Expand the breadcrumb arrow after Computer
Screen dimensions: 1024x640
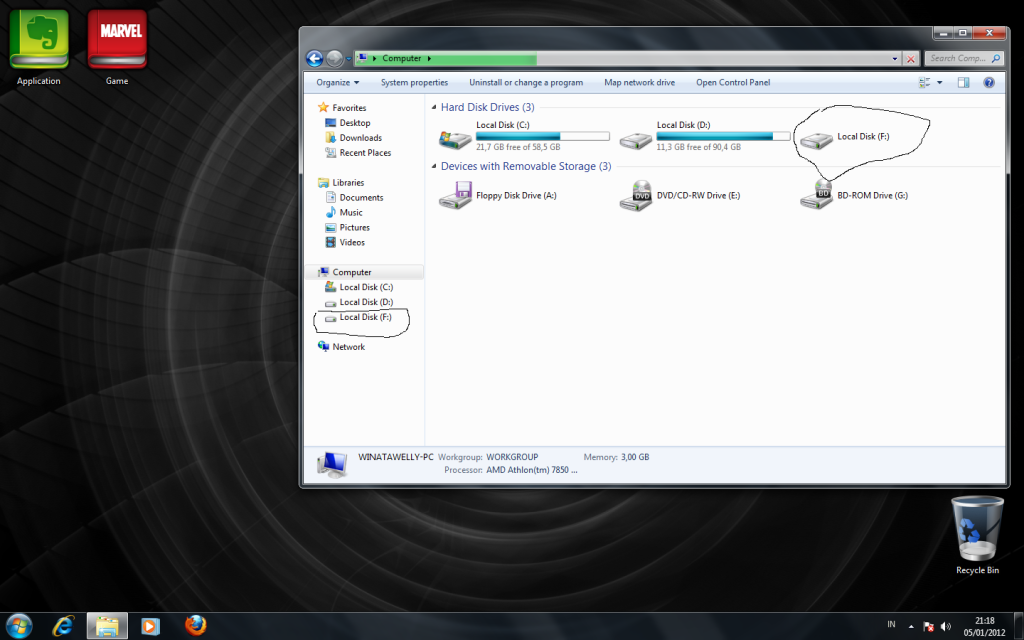click(430, 58)
